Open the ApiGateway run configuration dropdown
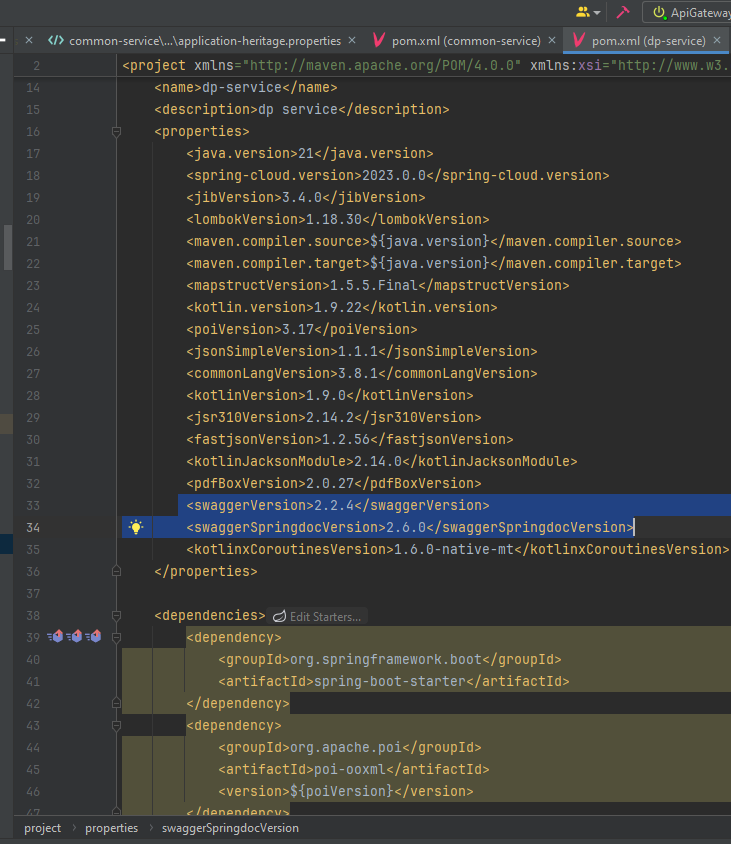The width and height of the screenshot is (731, 844). coord(690,12)
